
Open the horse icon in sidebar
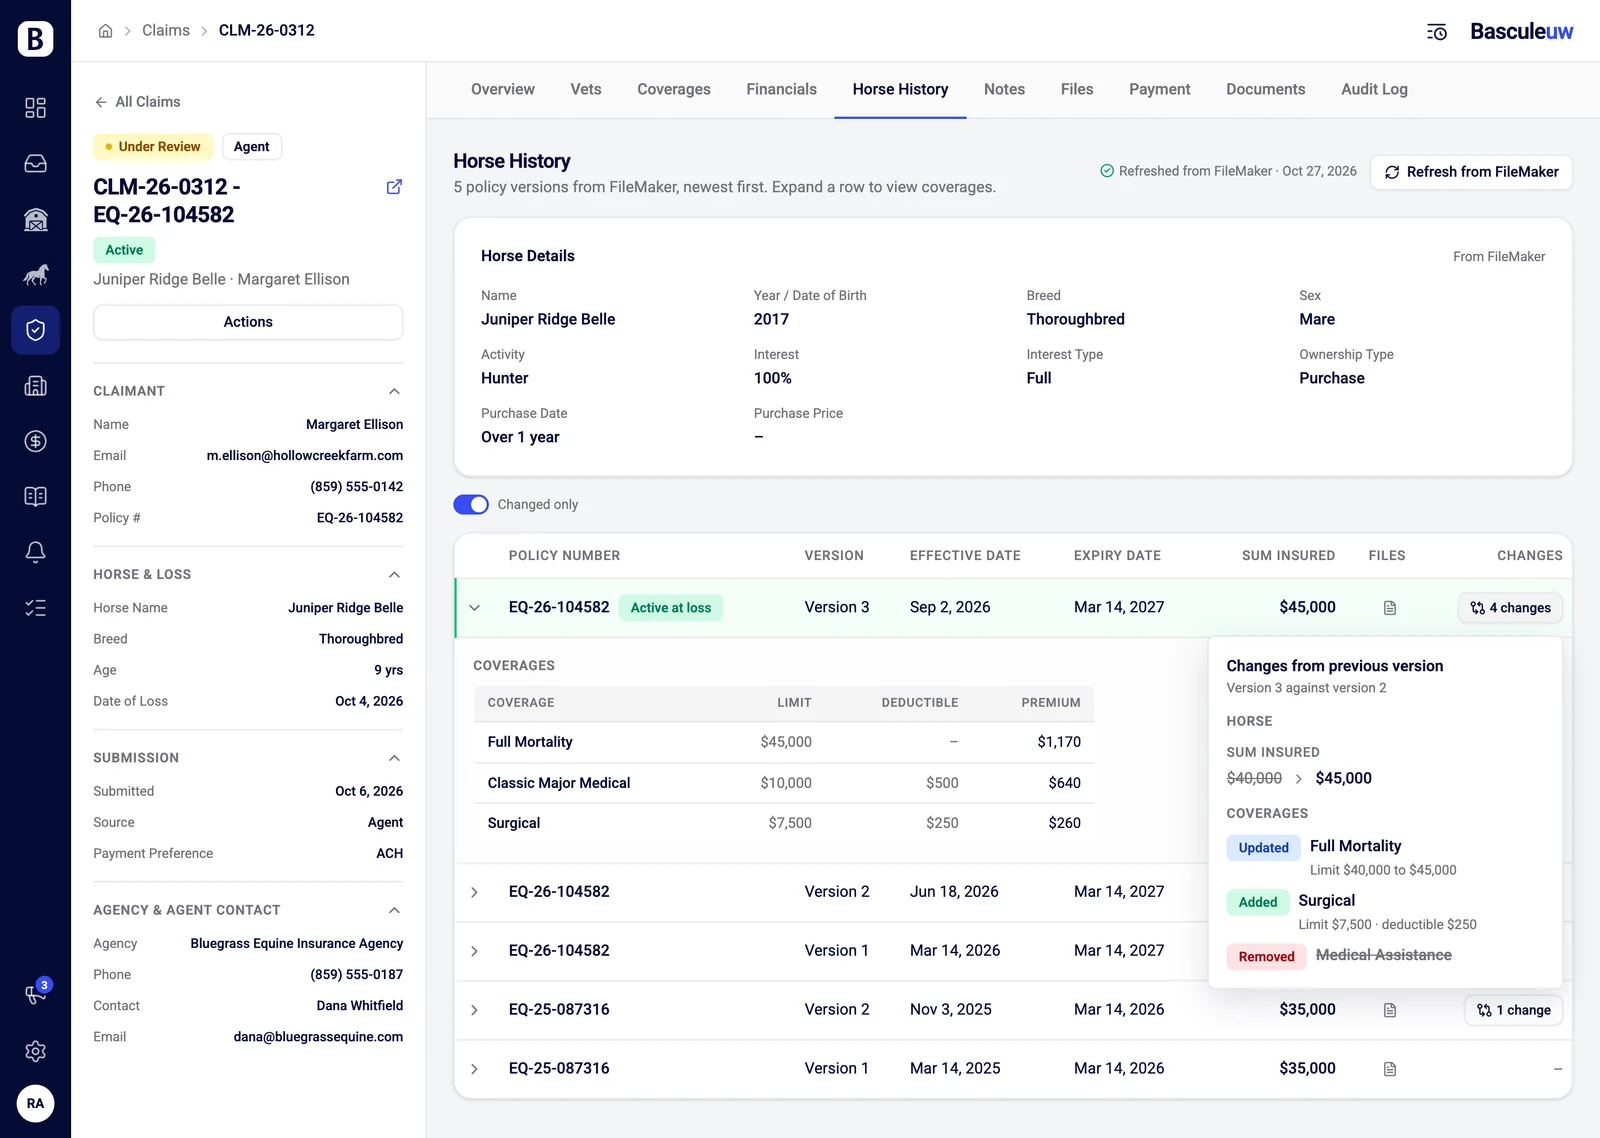coord(35,274)
